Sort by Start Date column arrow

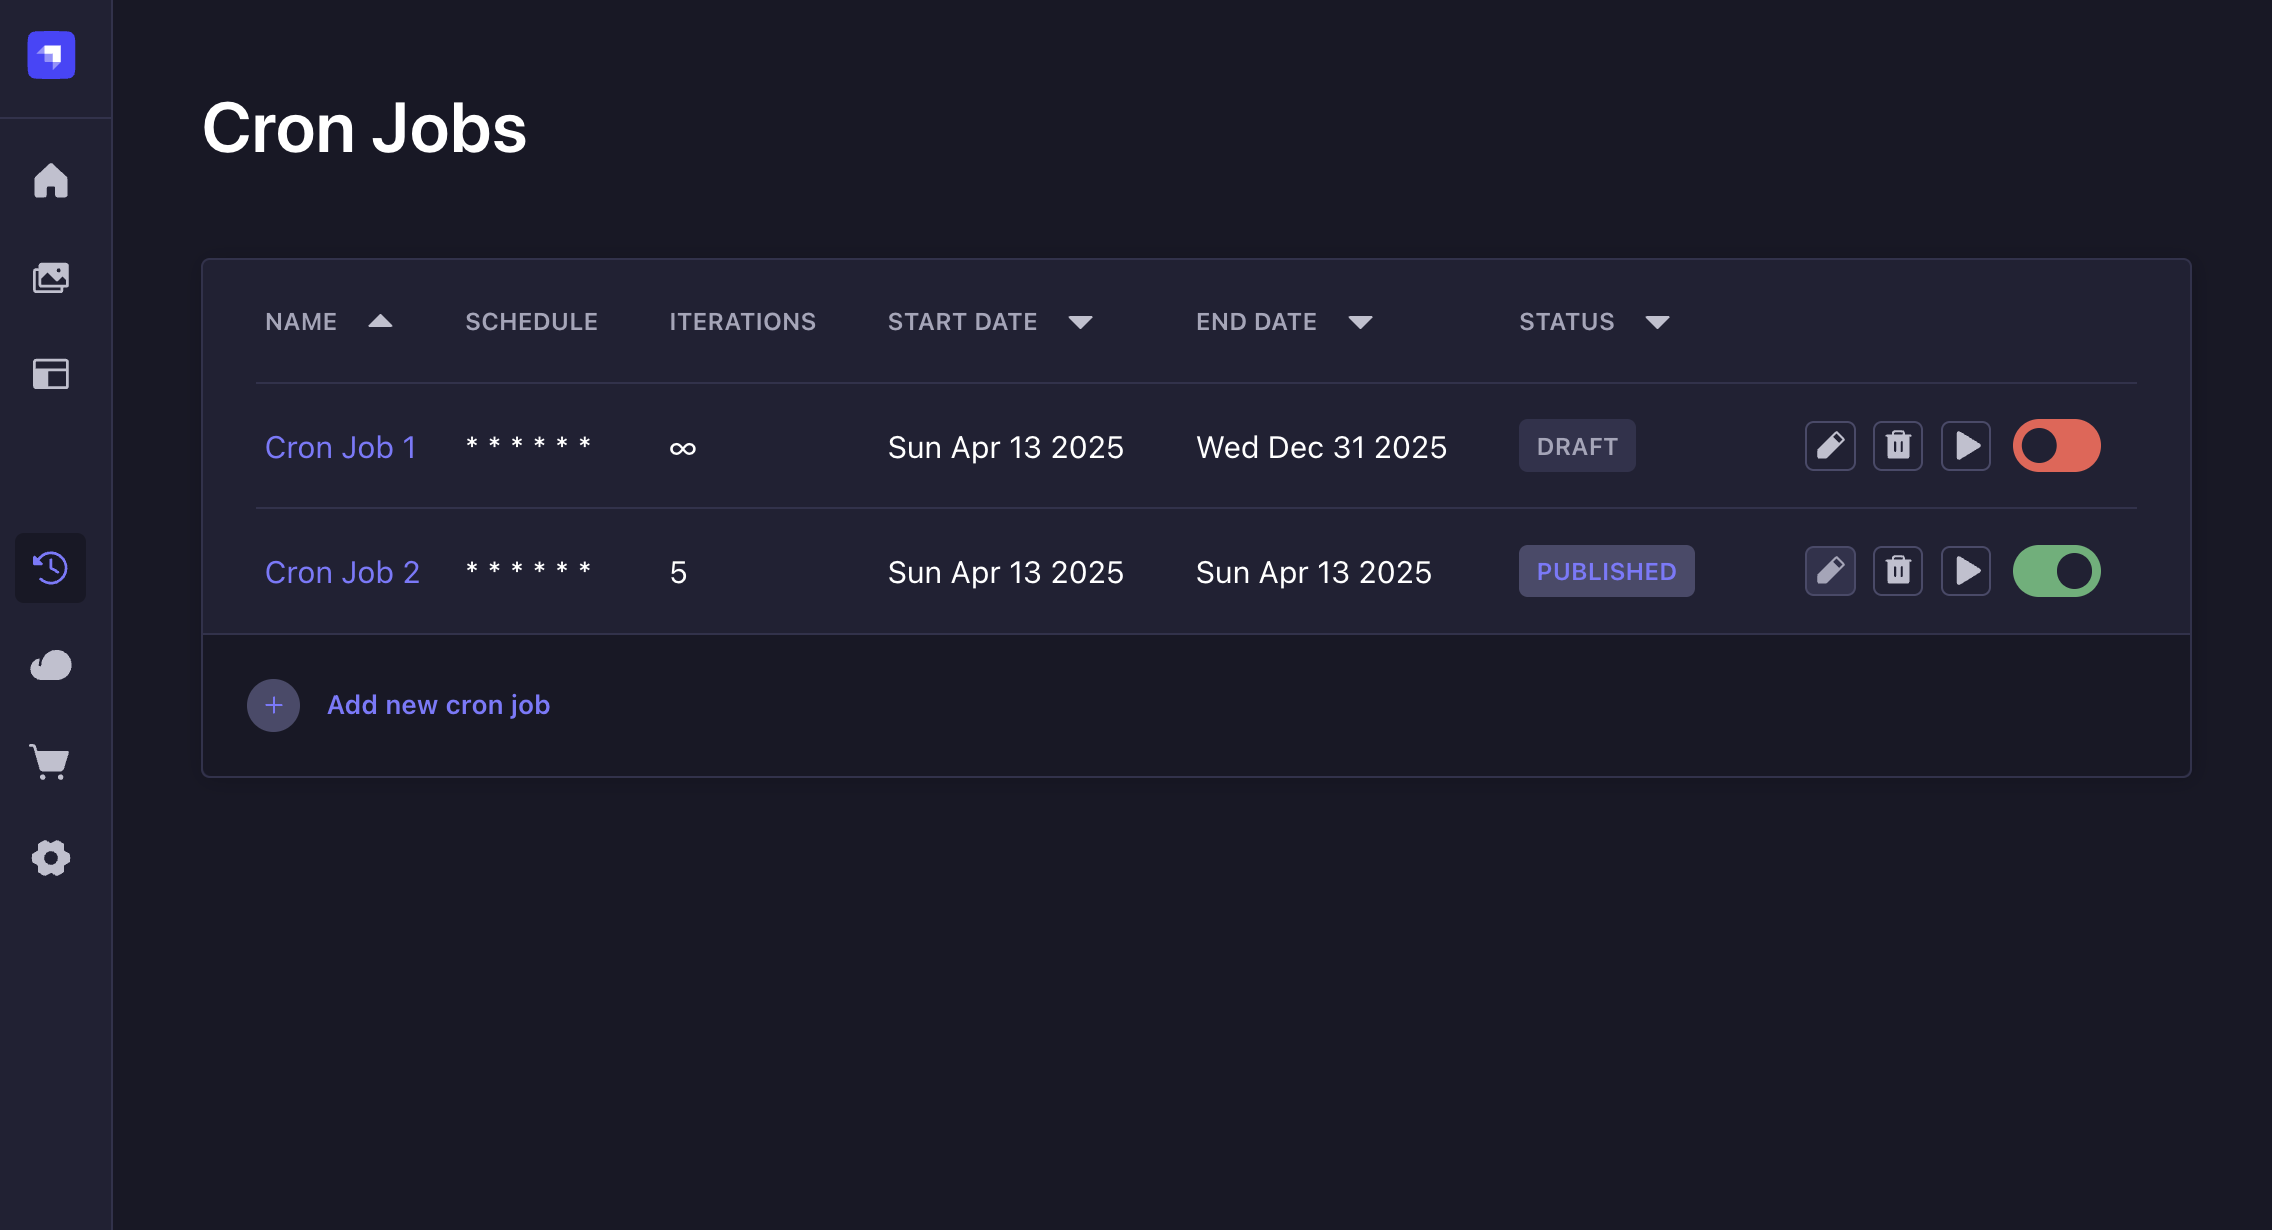(x=1080, y=322)
